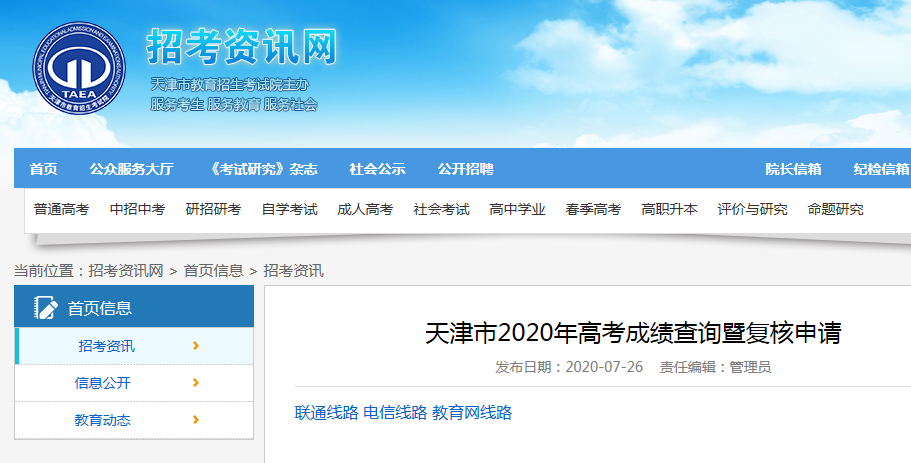
Task: Click orange arrow next to 招考资讯
Action: coord(195,346)
